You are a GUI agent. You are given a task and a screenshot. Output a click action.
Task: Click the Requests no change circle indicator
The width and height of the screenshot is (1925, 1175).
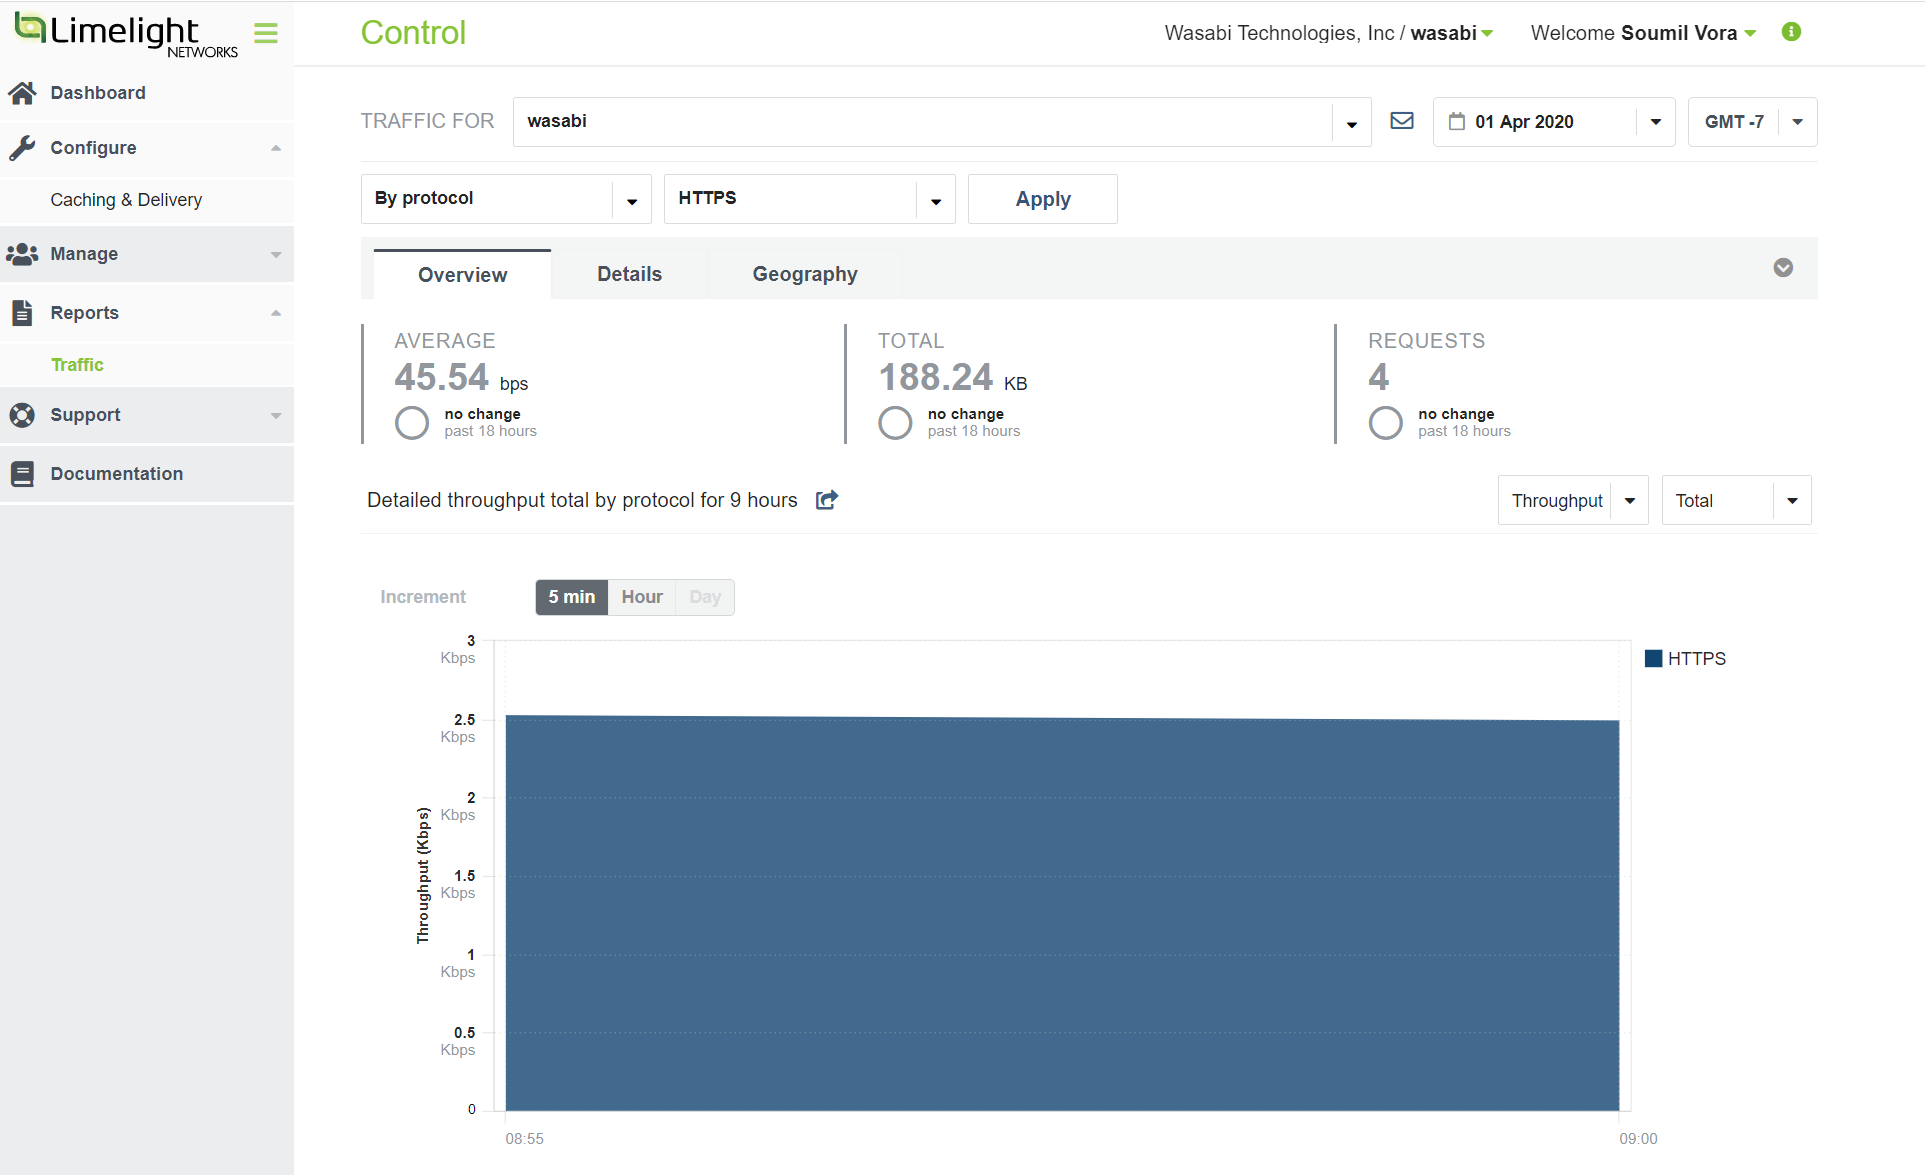(1385, 423)
